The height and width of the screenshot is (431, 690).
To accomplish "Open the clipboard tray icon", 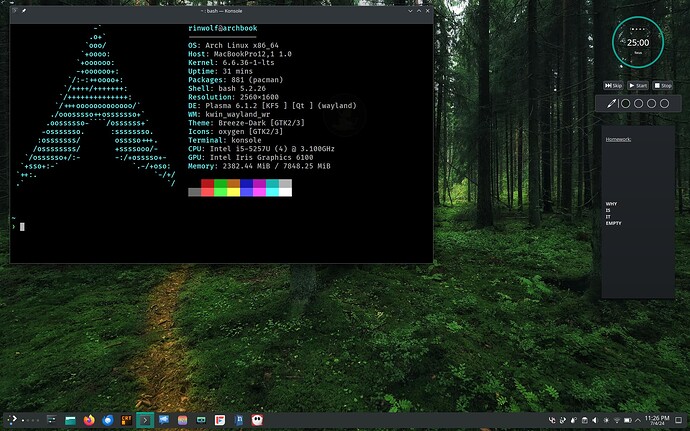I will pos(584,420).
